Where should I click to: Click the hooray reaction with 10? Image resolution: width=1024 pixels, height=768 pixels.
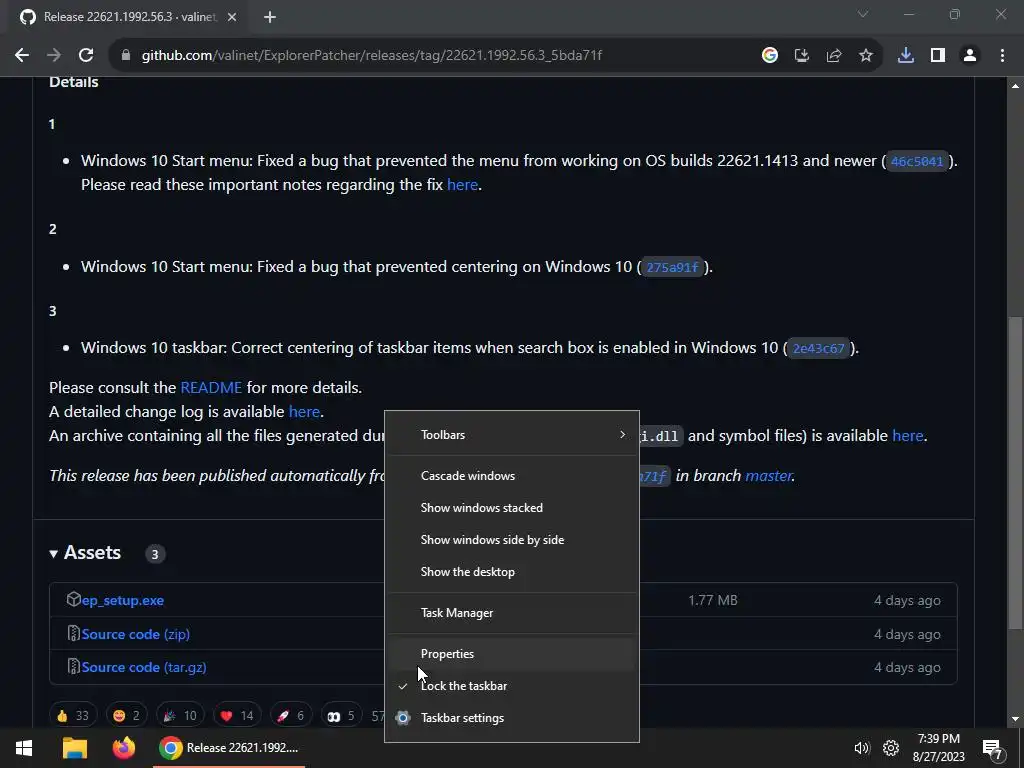click(180, 716)
